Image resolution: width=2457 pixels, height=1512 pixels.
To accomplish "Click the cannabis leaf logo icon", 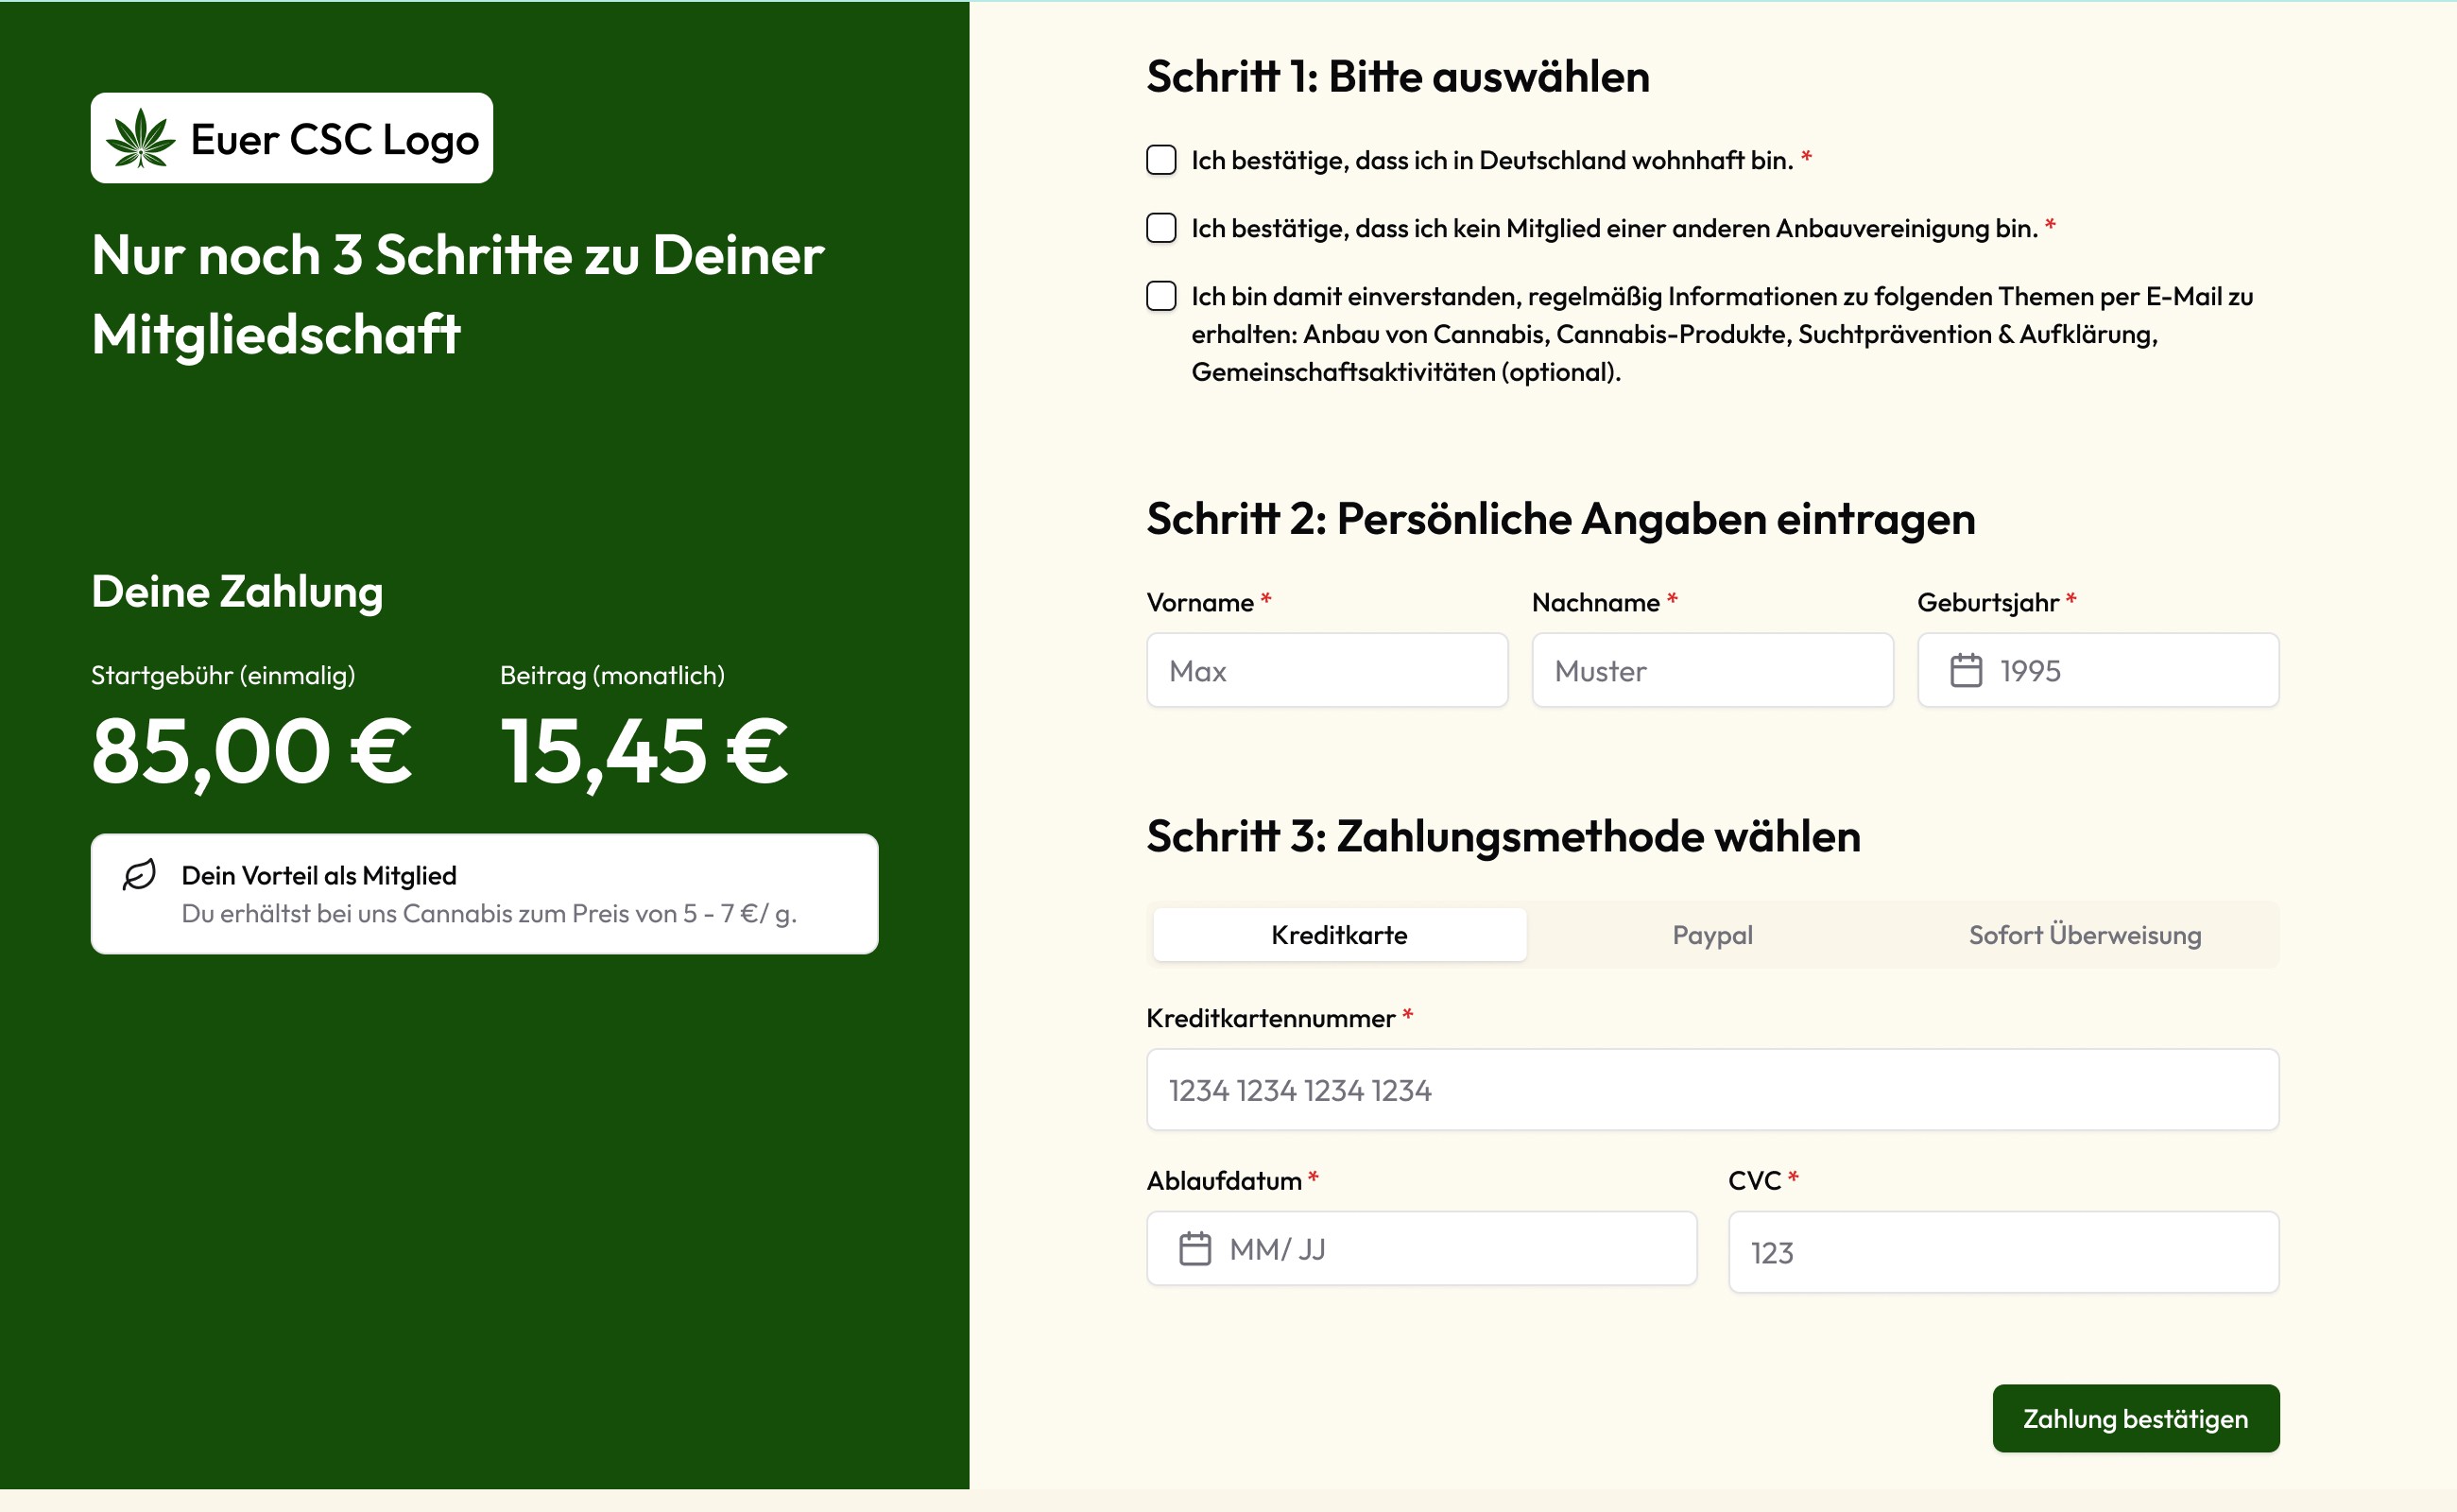I will click(x=141, y=138).
